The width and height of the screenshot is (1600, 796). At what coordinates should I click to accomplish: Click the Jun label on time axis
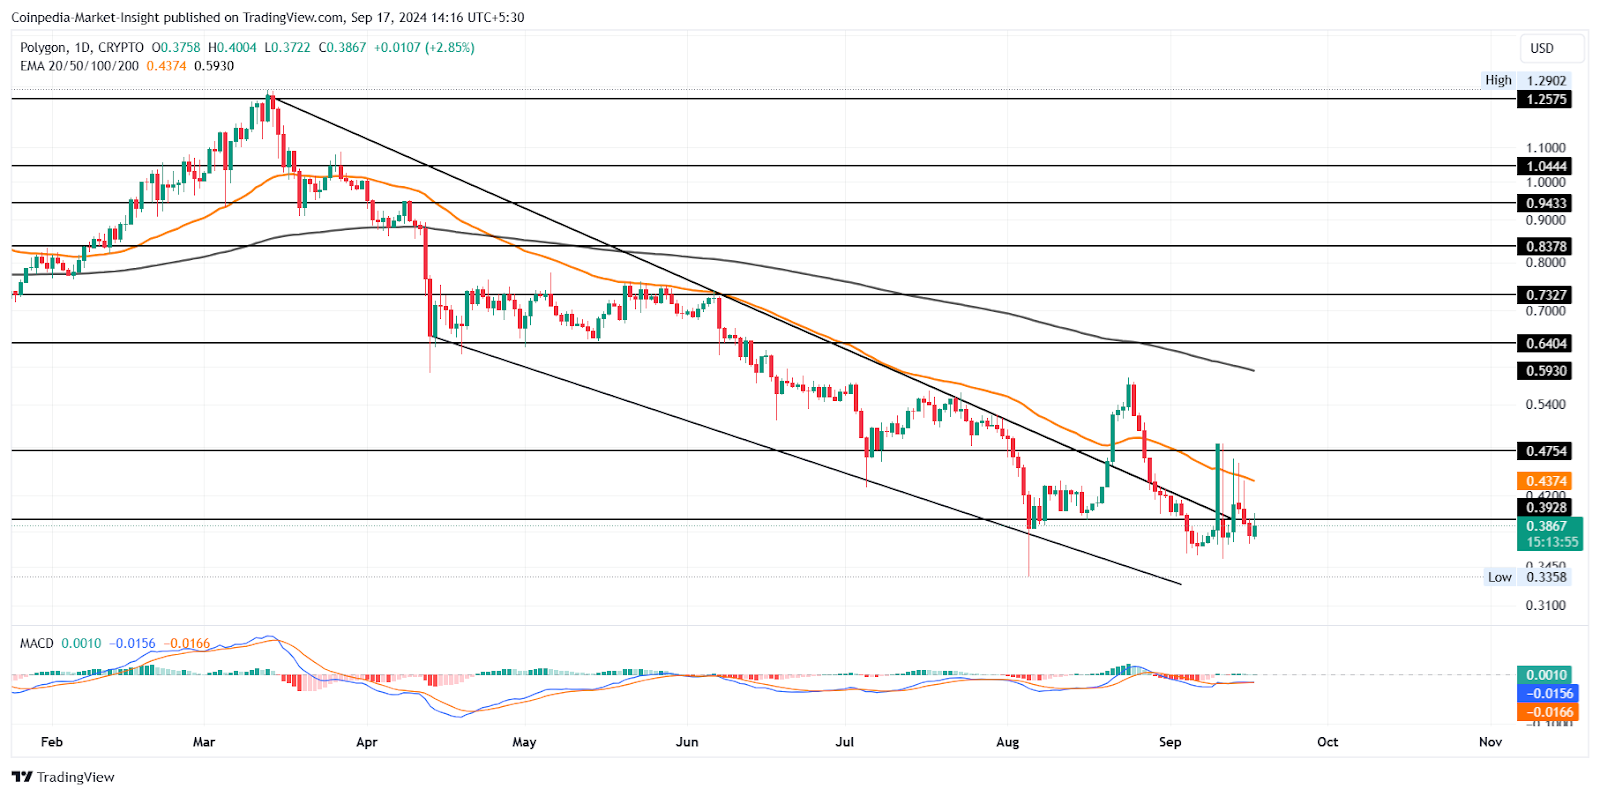click(x=687, y=742)
